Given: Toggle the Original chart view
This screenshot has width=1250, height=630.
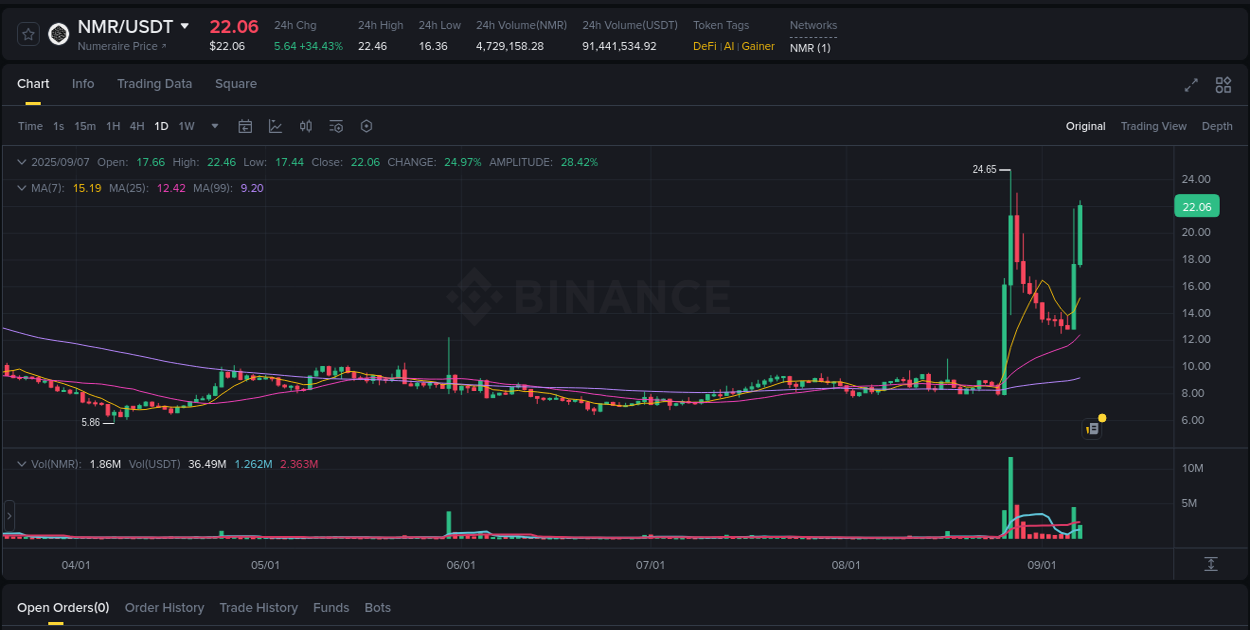Looking at the screenshot, I should [x=1085, y=126].
